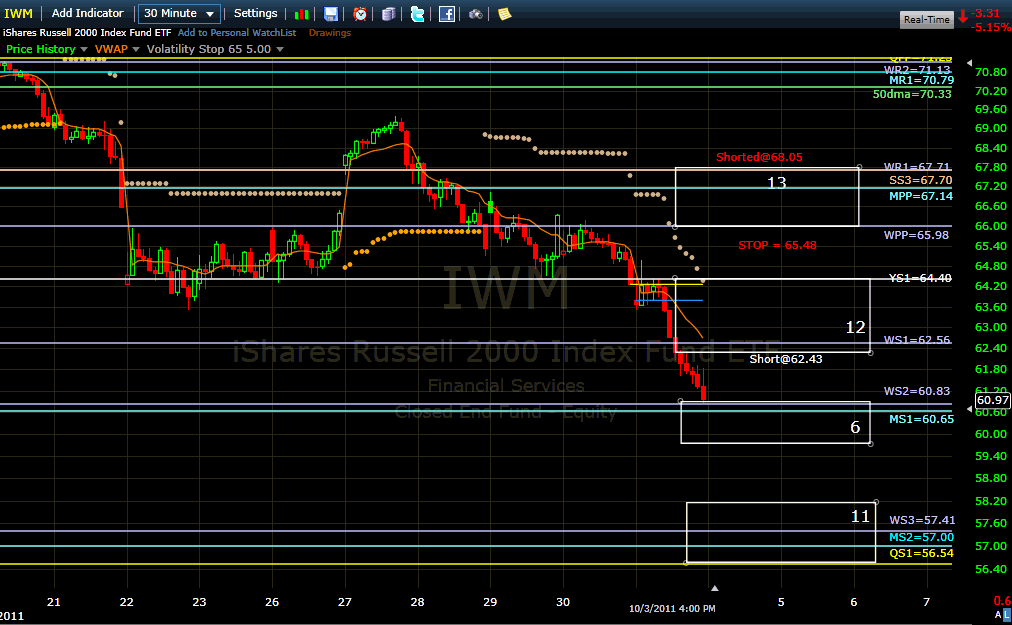
Task: Click the 10/3/2011 4:00 PM timestamp
Action: point(672,608)
